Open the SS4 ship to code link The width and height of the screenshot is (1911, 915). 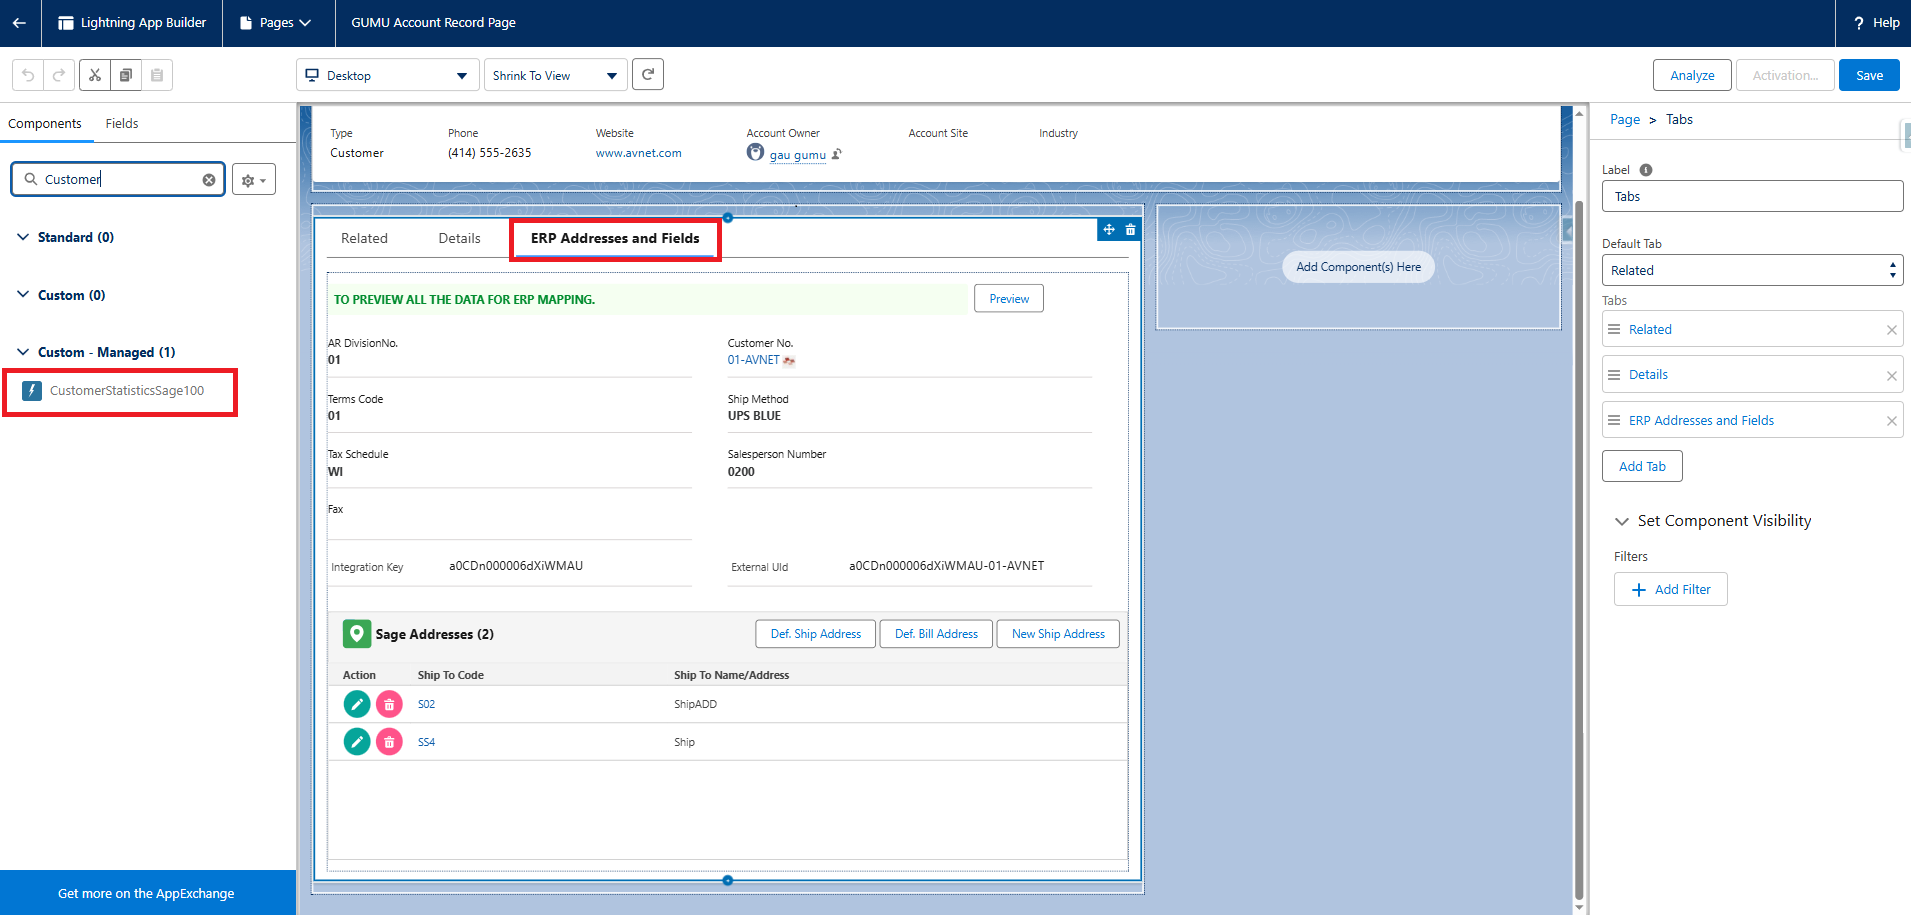point(427,742)
